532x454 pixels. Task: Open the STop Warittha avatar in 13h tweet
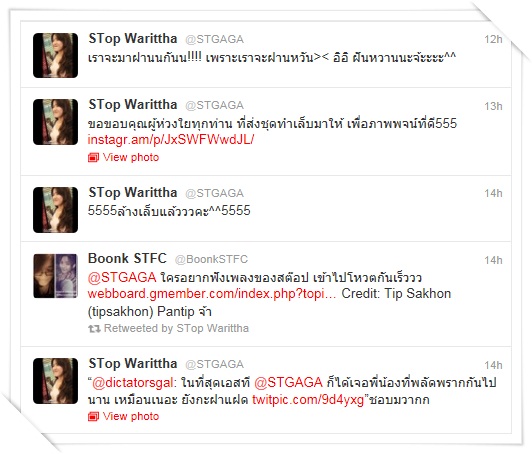click(55, 122)
